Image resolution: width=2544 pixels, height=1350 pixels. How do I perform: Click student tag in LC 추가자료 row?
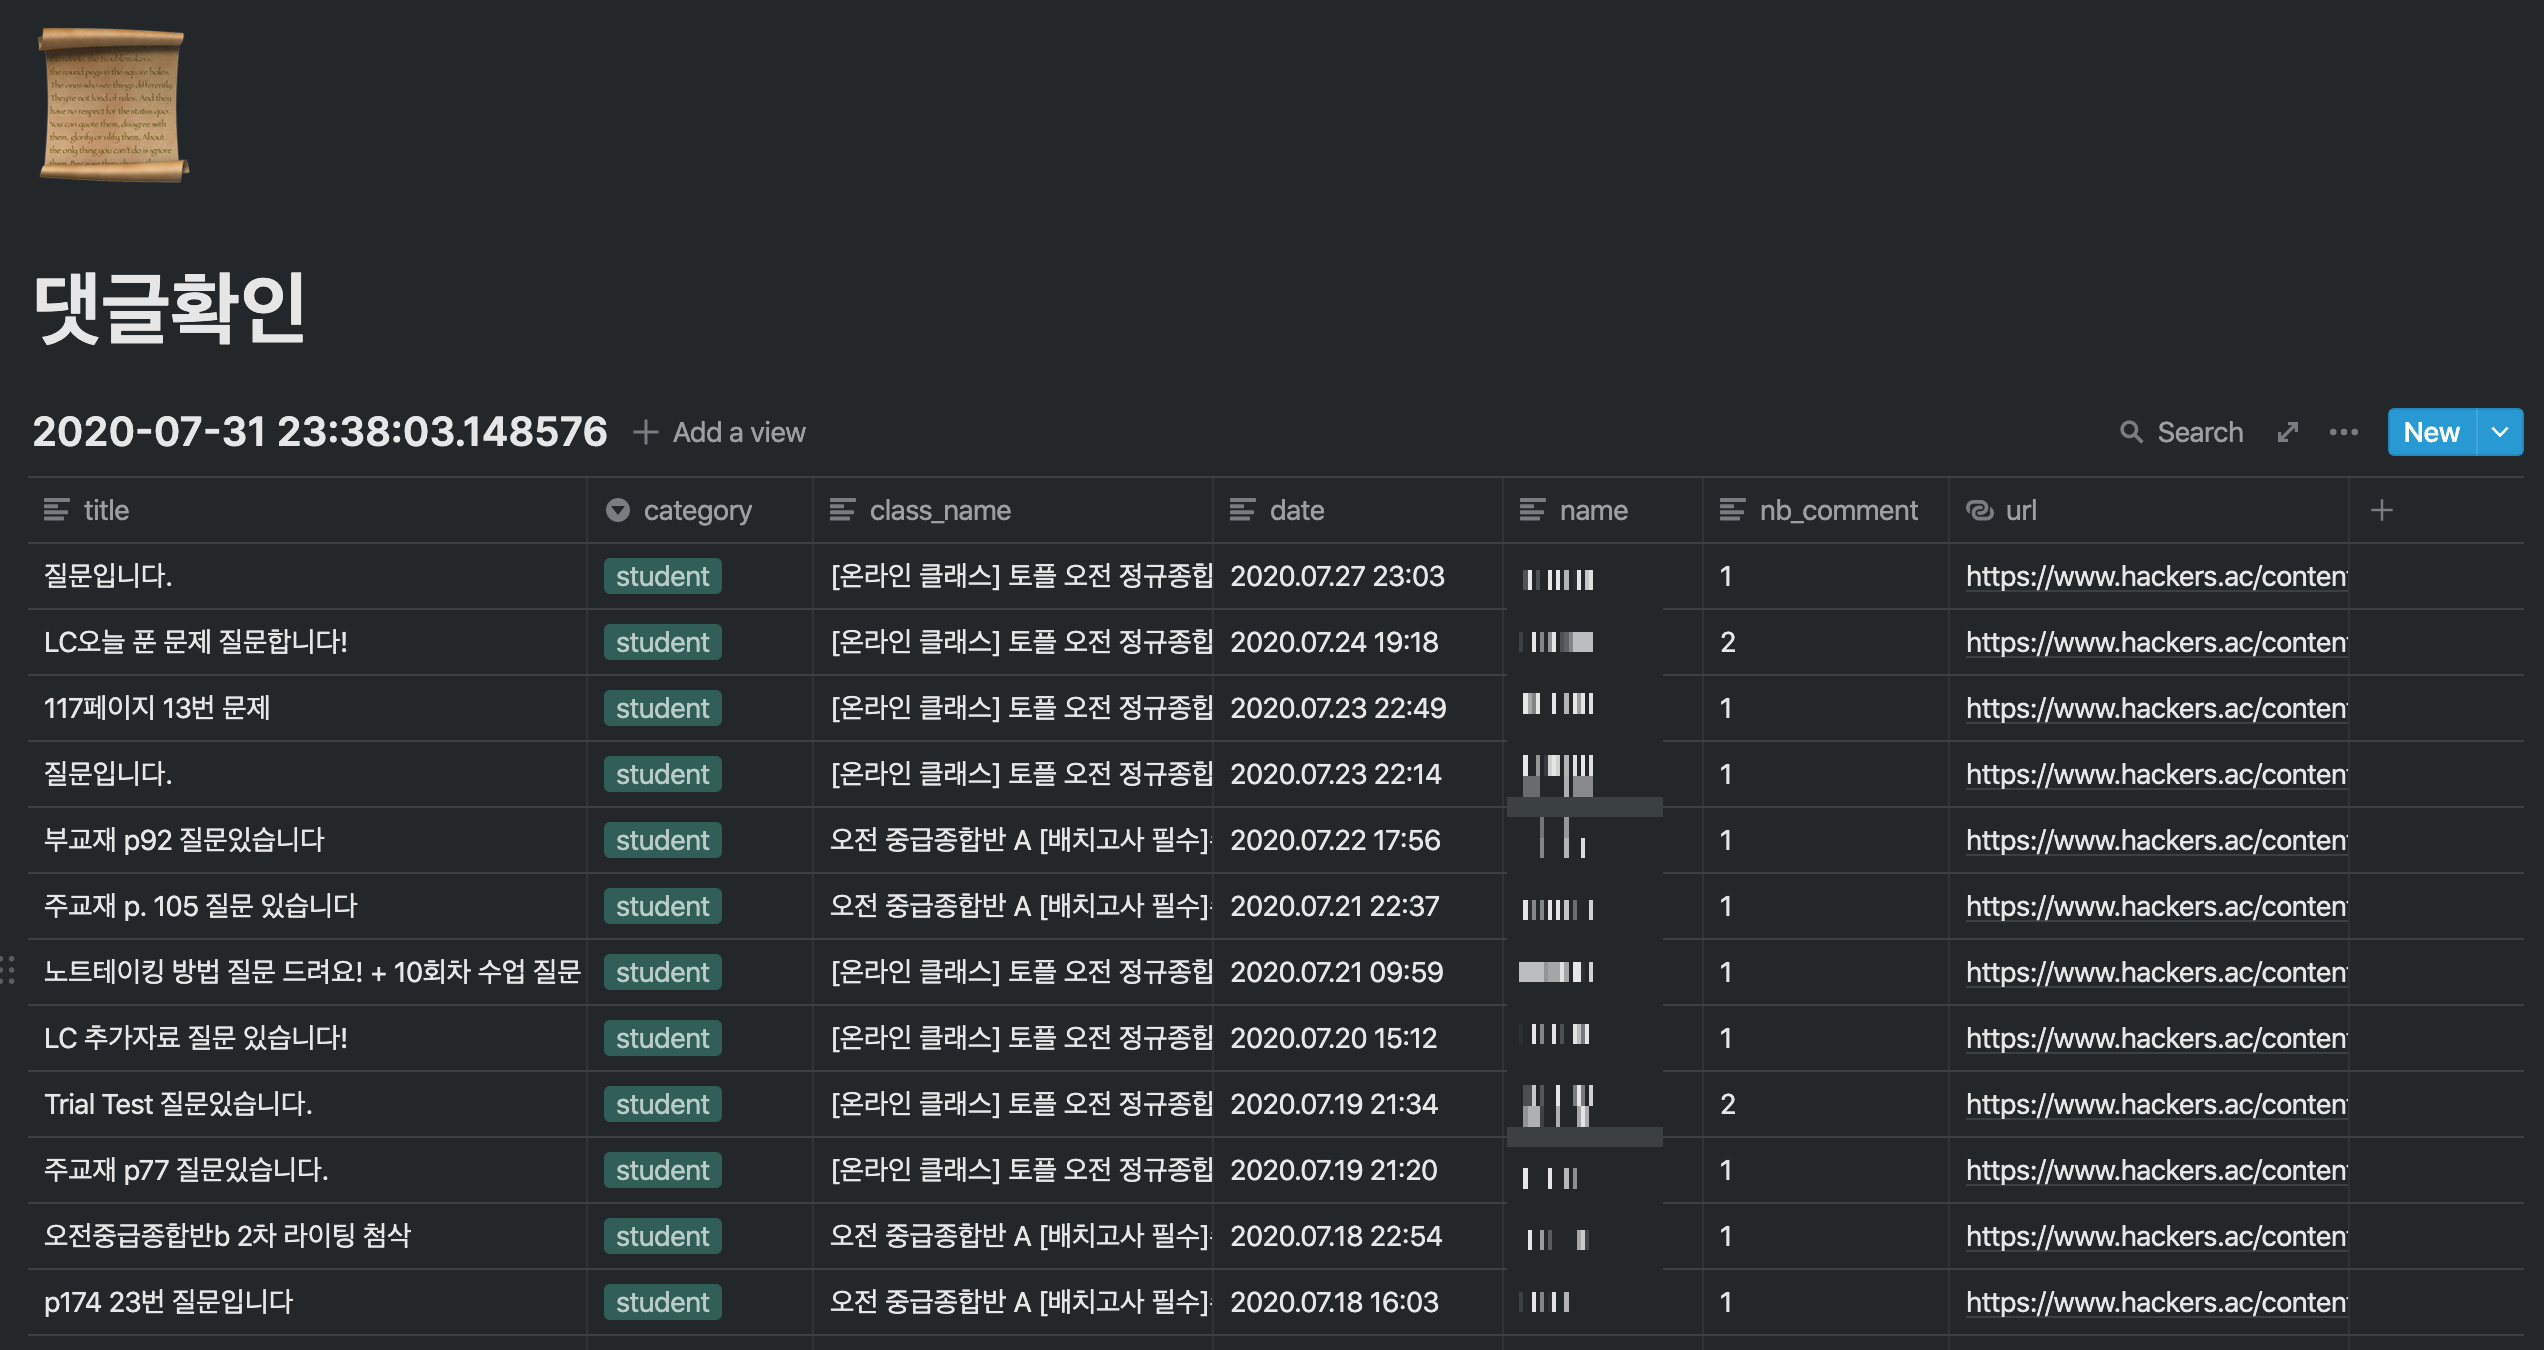pos(662,1038)
